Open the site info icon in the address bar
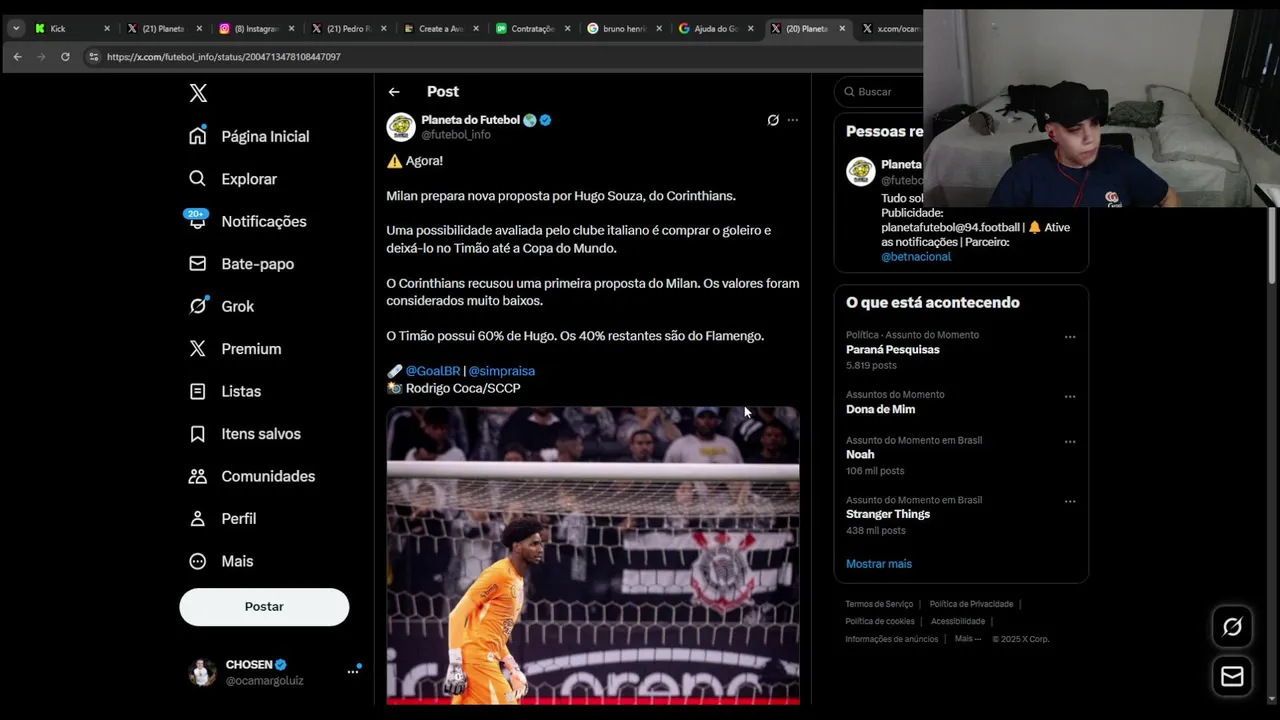Image resolution: width=1280 pixels, height=720 pixels. (93, 57)
